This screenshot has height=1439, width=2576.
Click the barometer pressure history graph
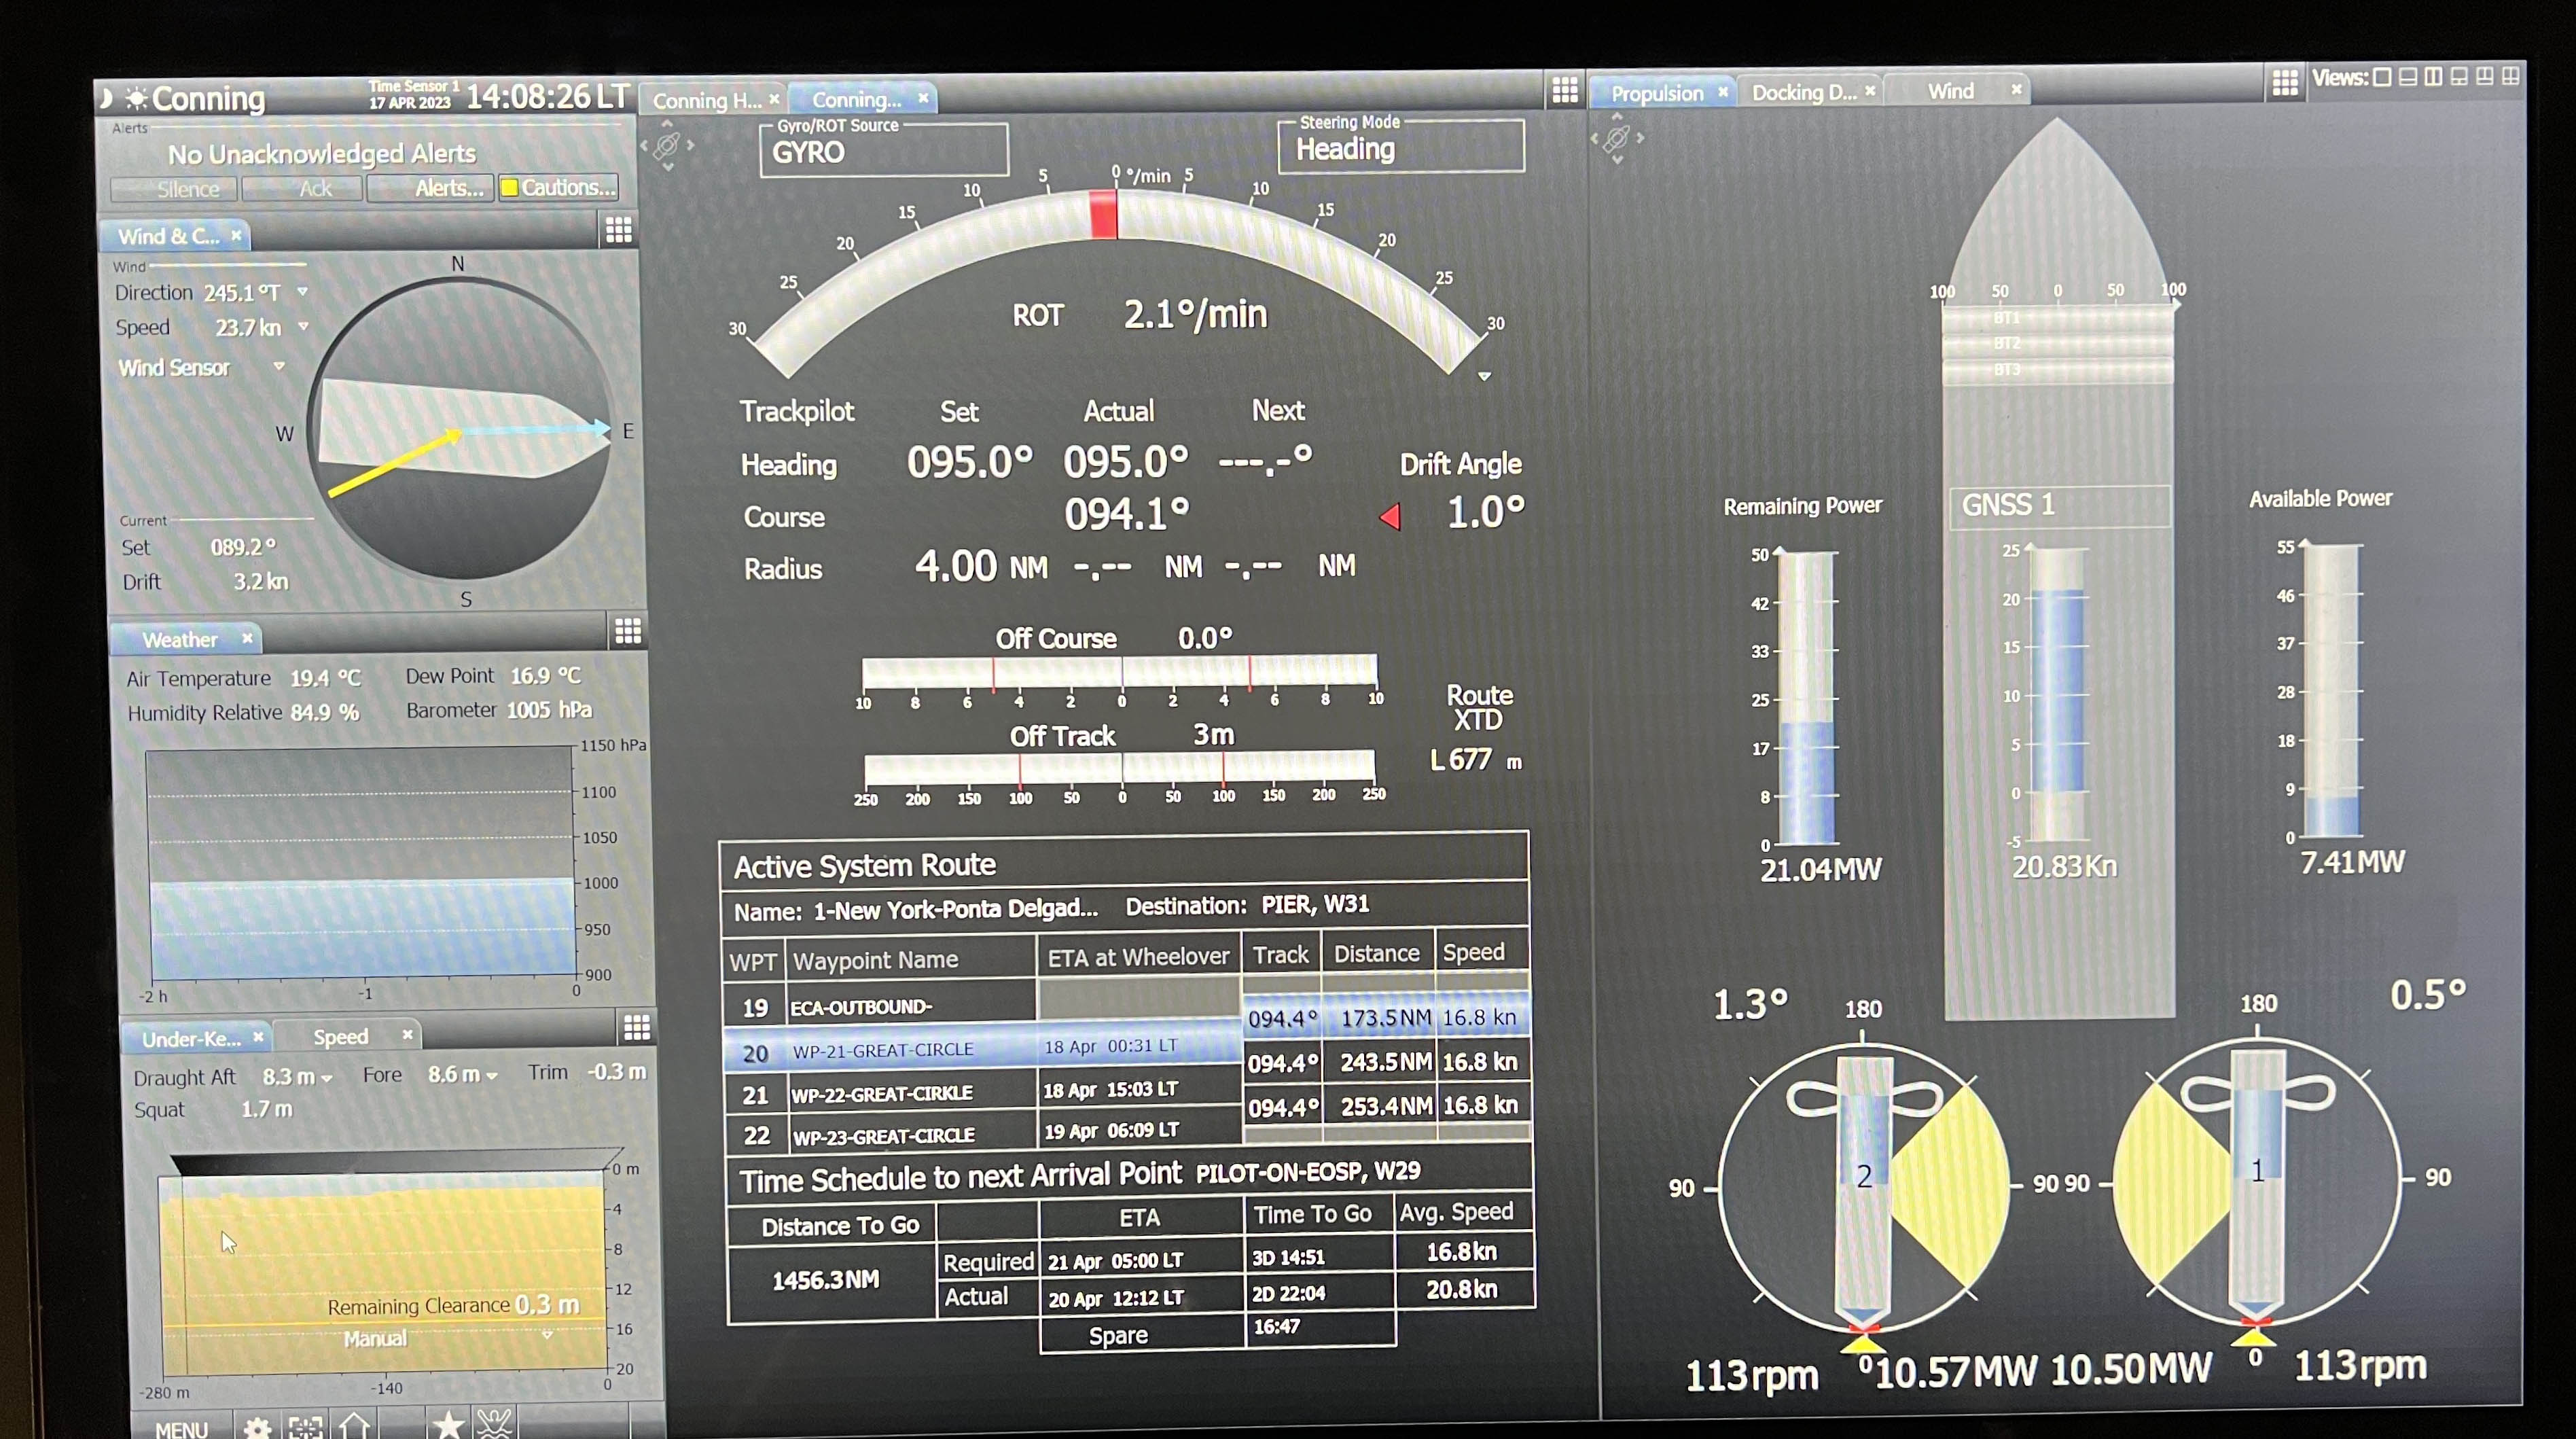point(362,865)
